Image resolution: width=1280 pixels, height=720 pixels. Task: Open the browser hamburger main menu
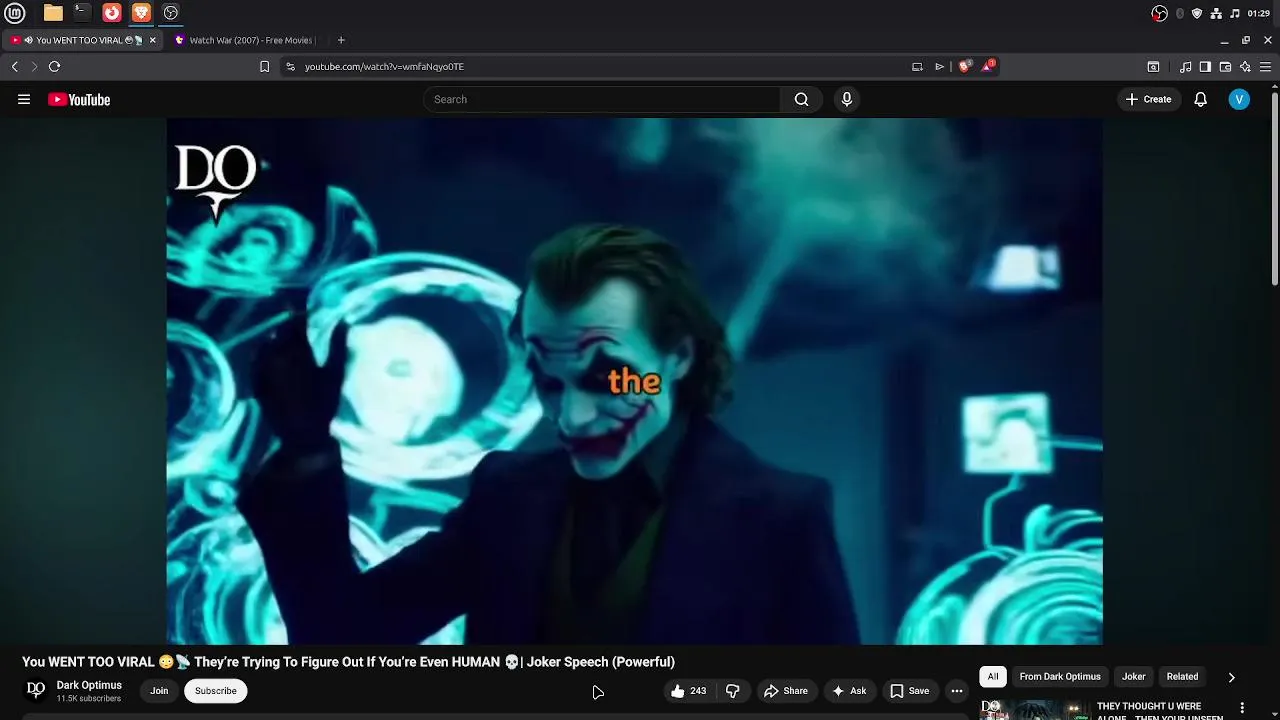click(1265, 66)
